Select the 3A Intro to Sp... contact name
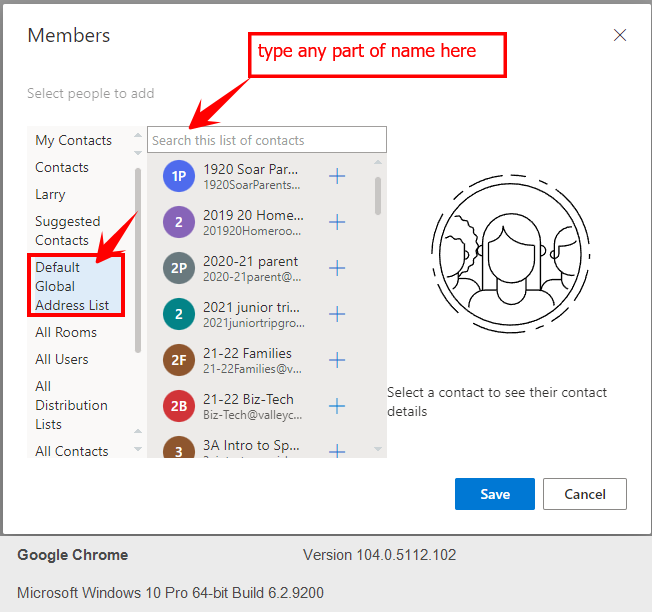Image resolution: width=652 pixels, height=612 pixels. pyautogui.click(x=251, y=446)
